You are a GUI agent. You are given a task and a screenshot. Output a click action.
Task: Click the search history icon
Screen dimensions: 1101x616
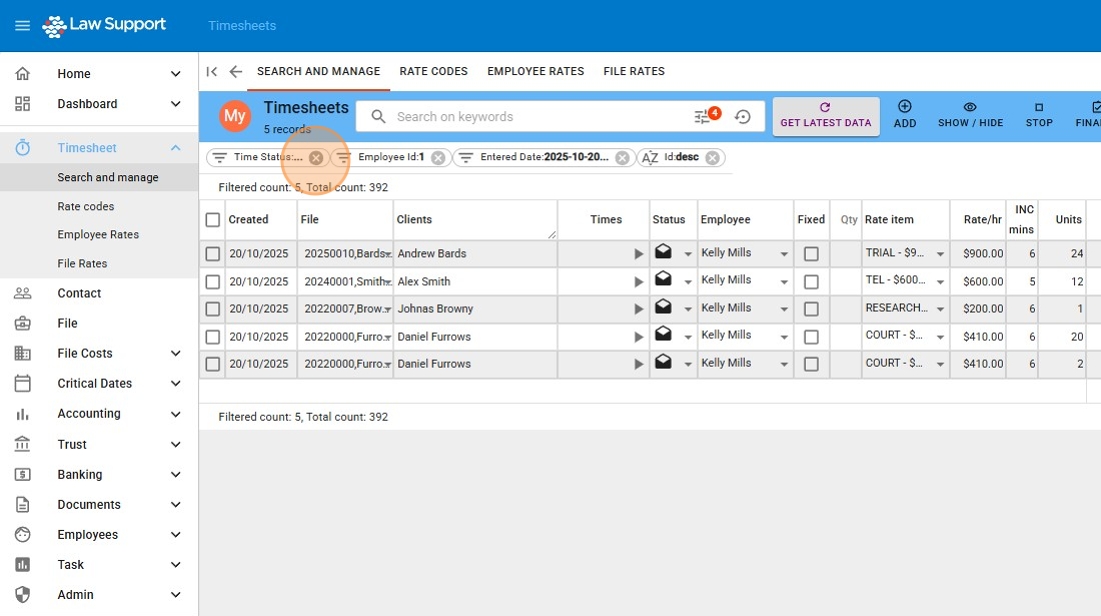pos(742,117)
